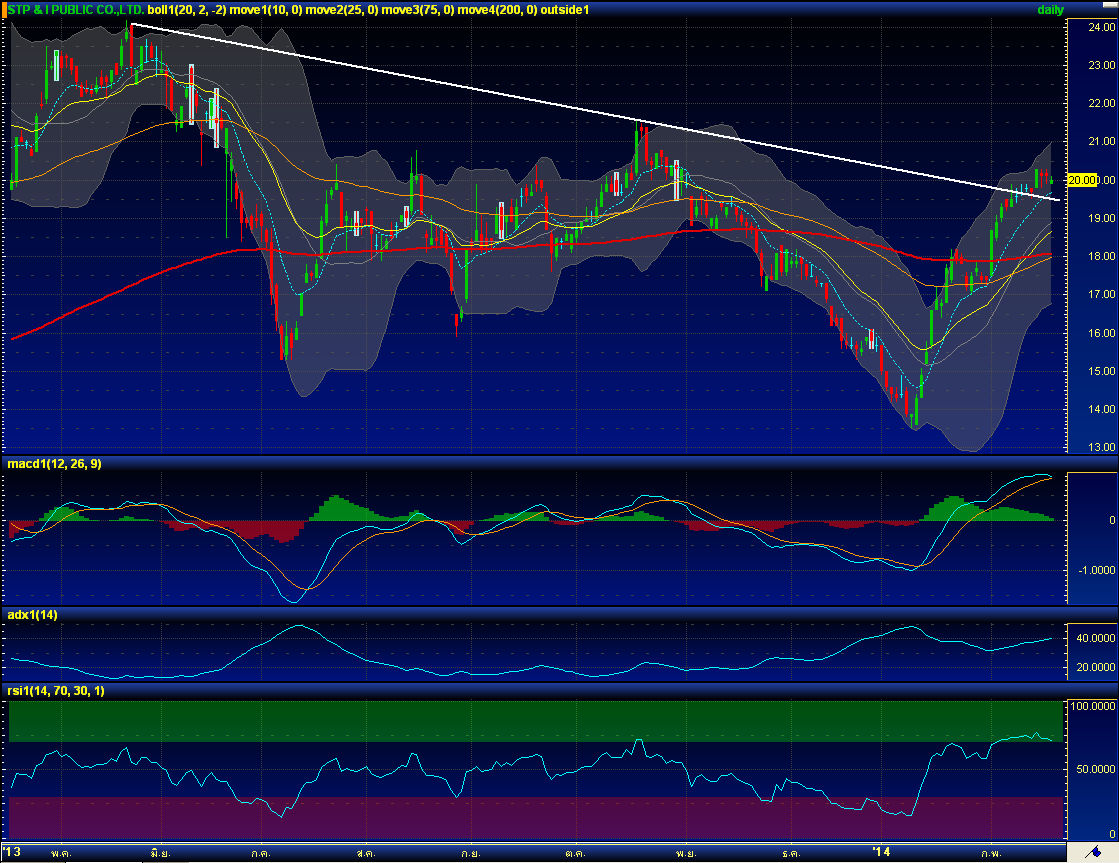The width and height of the screenshot is (1119, 863).
Task: Click the daily timeframe label
Action: point(1050,10)
